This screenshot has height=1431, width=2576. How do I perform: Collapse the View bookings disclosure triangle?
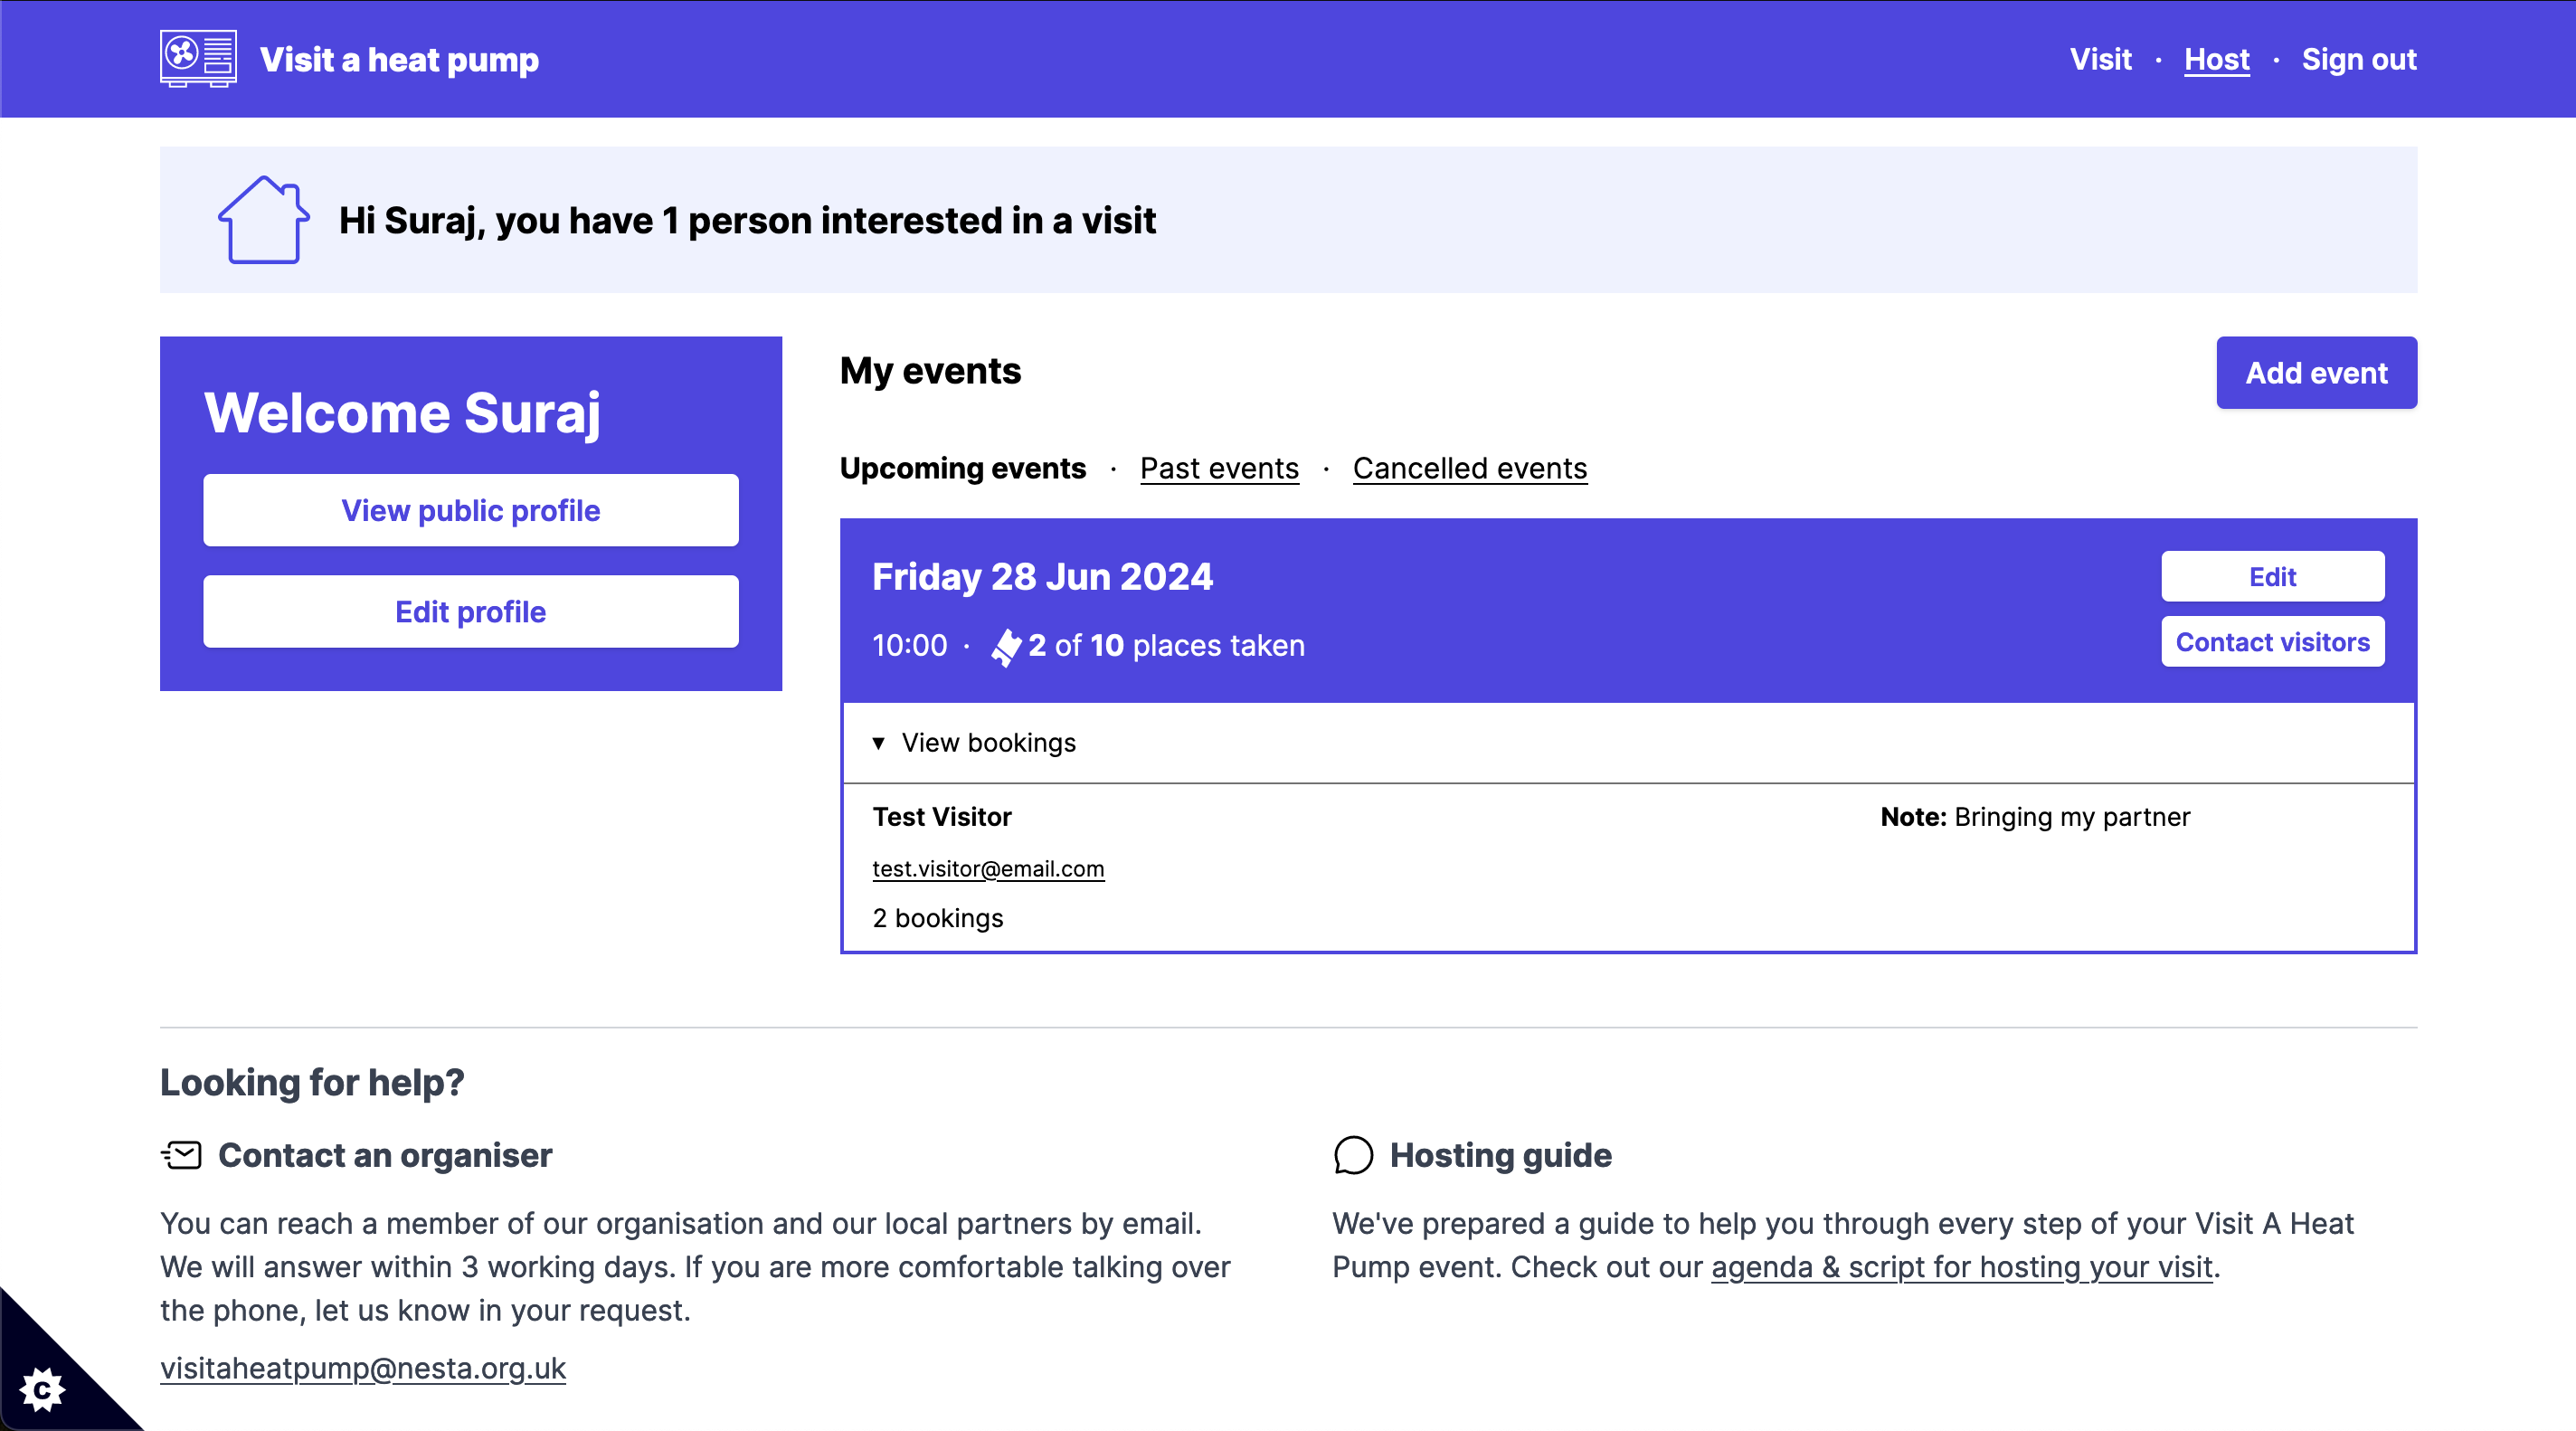click(878, 743)
